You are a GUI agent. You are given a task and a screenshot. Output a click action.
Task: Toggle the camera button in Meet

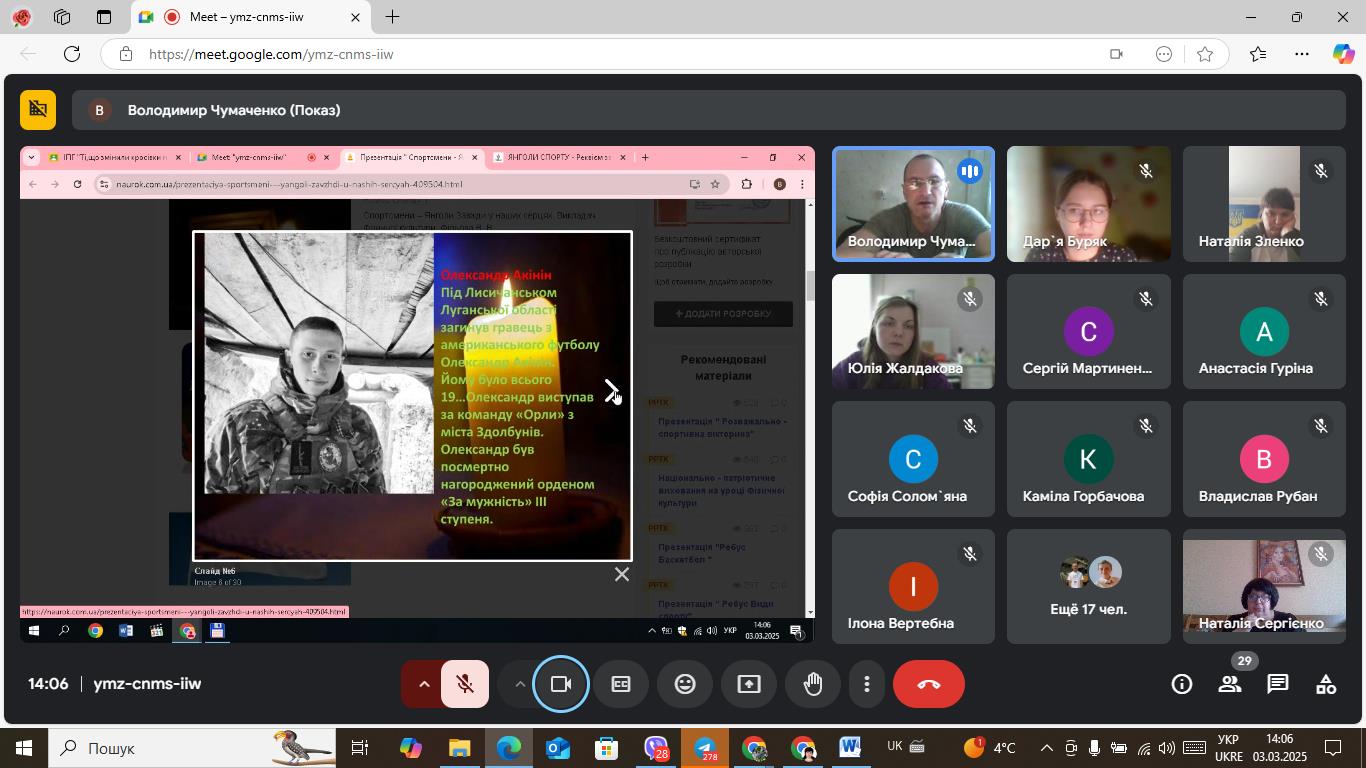(561, 684)
